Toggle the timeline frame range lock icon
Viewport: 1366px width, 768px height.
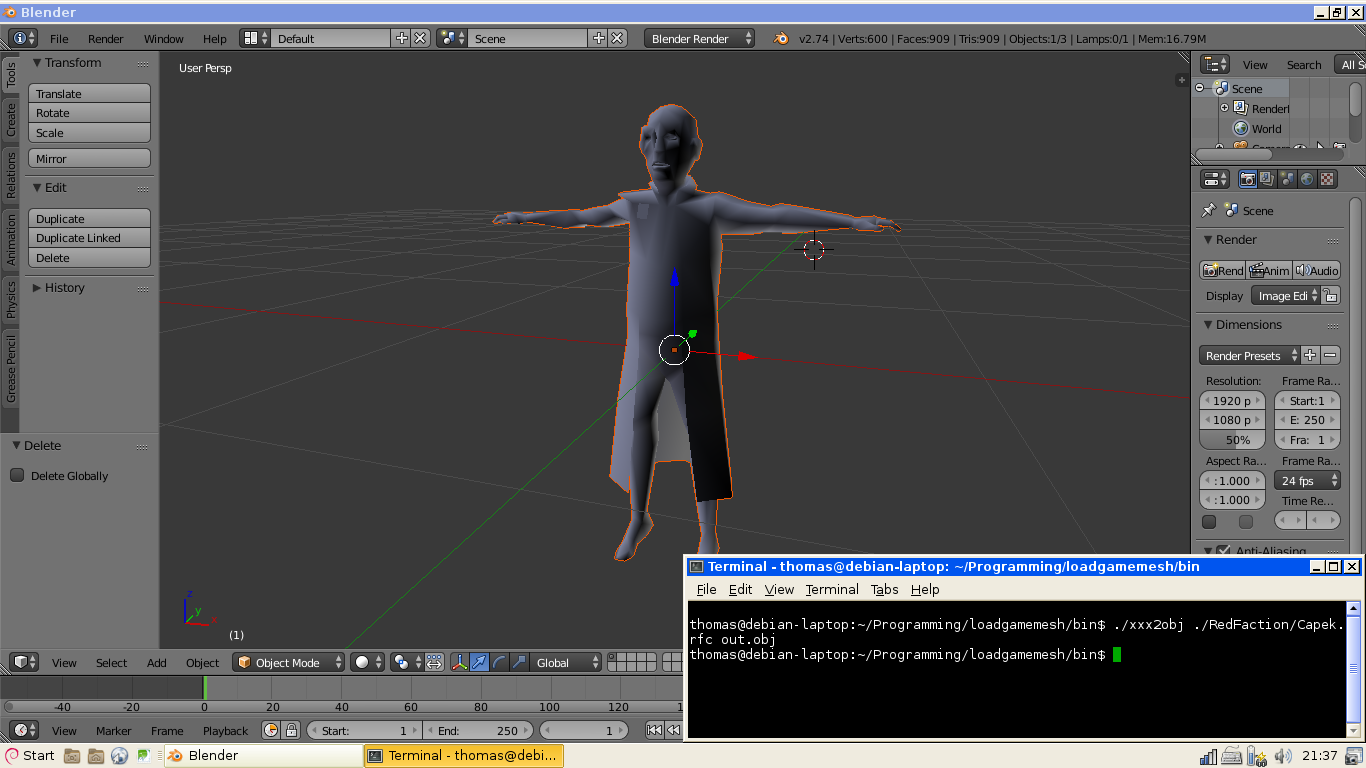click(291, 730)
